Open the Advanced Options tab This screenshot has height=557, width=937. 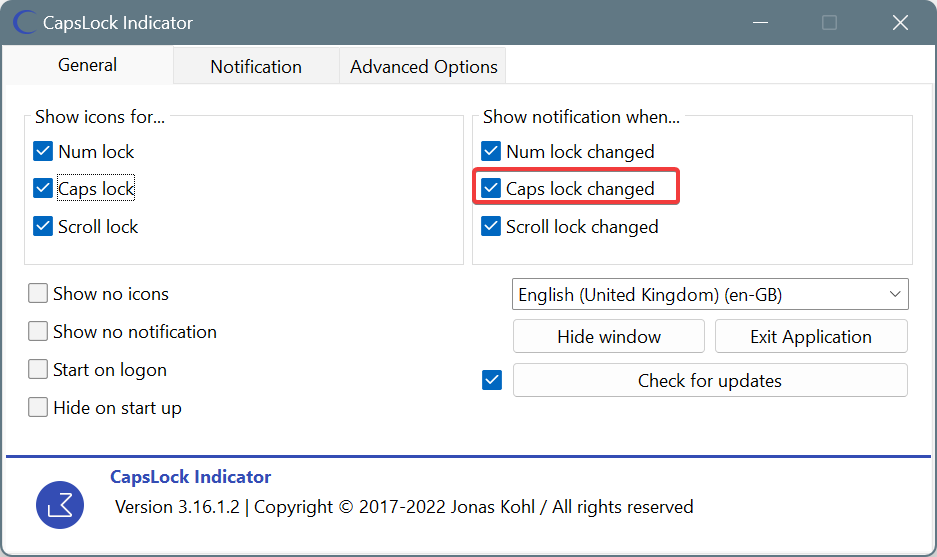click(x=423, y=66)
